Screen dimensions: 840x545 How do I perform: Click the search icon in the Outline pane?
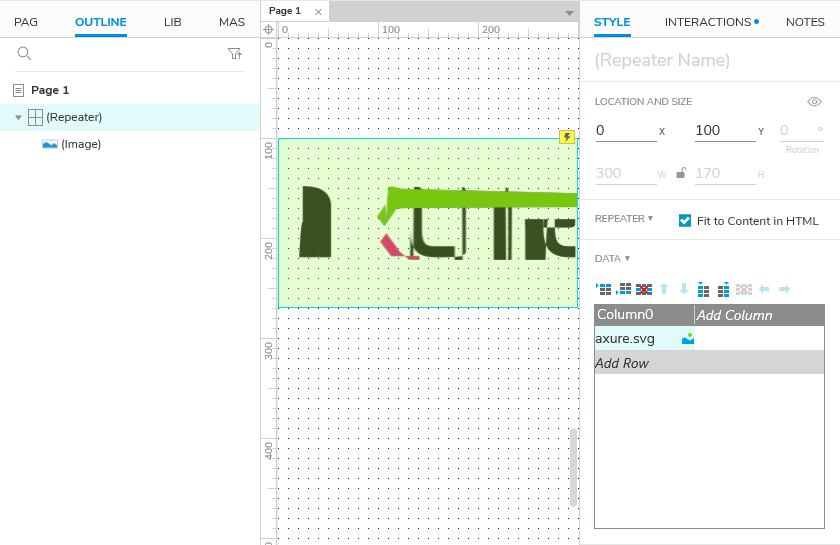click(24, 53)
